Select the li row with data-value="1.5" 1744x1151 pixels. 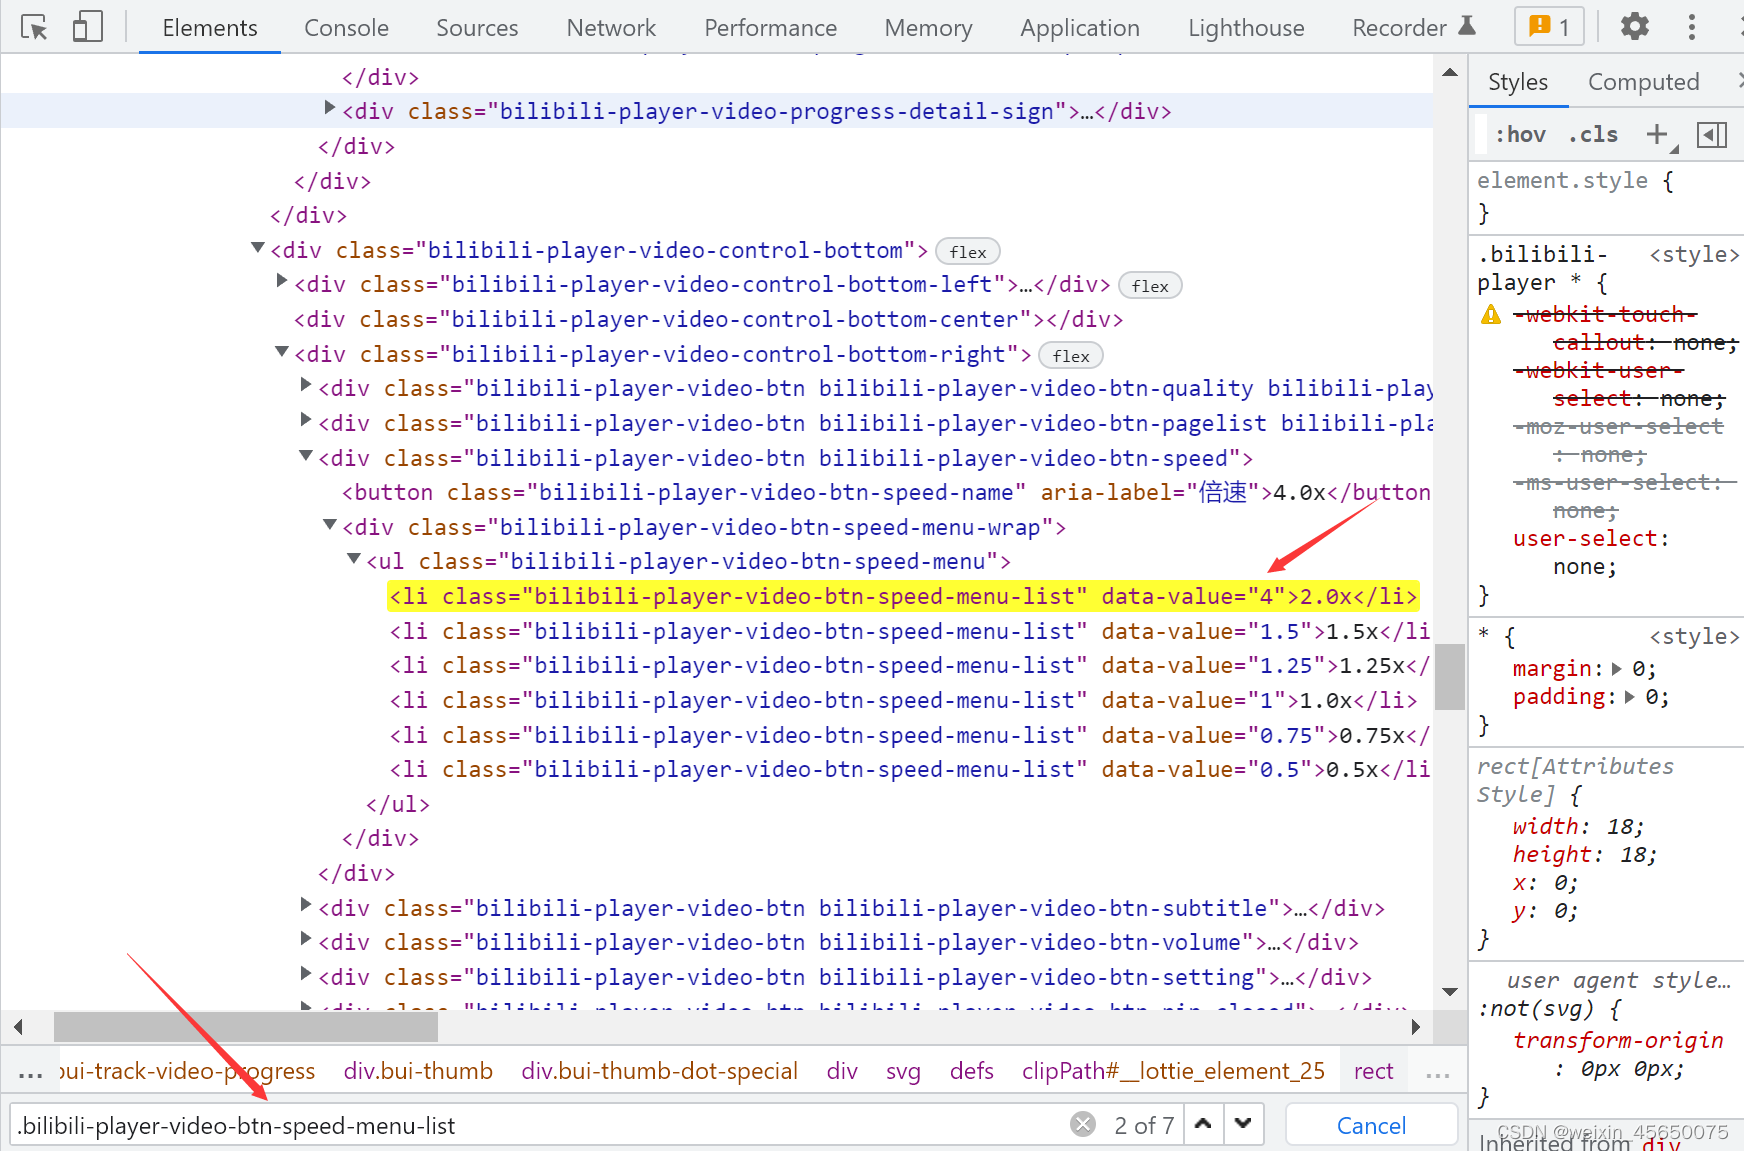[910, 632]
